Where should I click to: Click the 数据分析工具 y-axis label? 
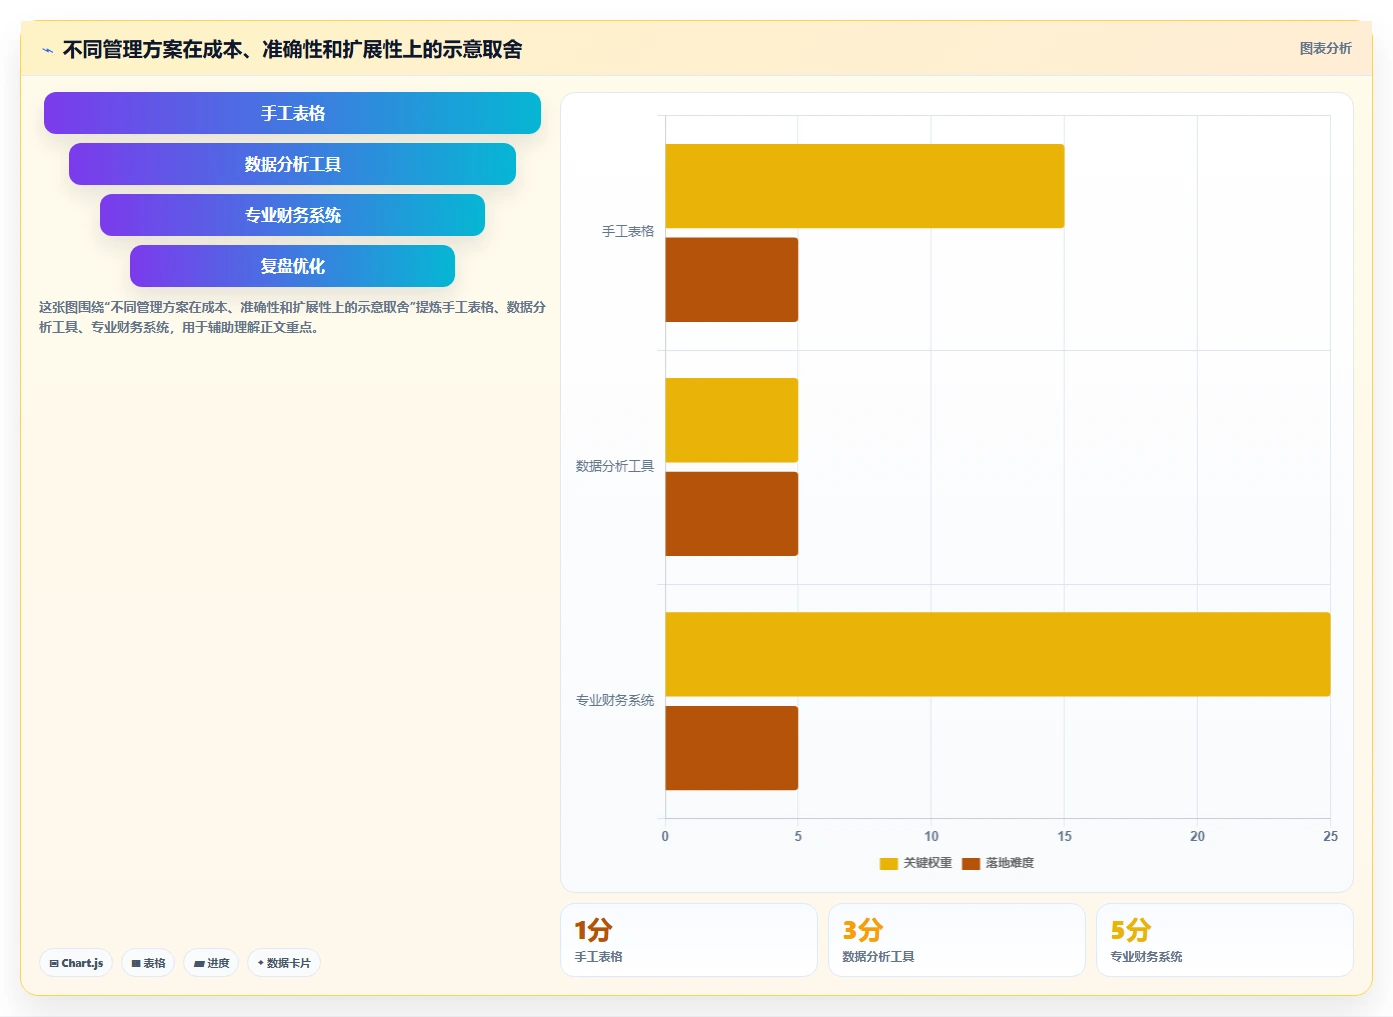[x=615, y=466]
